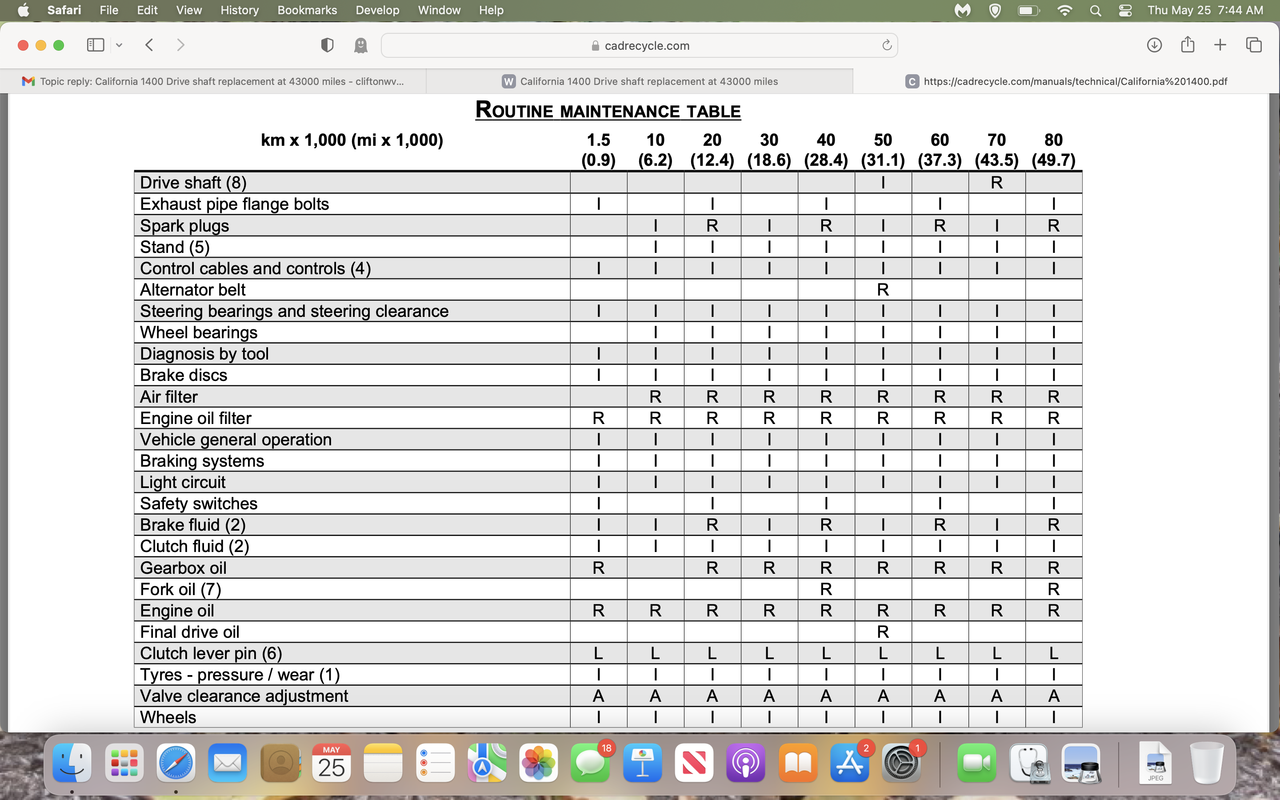
Task: Launch Photos from the Dock
Action: click(x=539, y=765)
